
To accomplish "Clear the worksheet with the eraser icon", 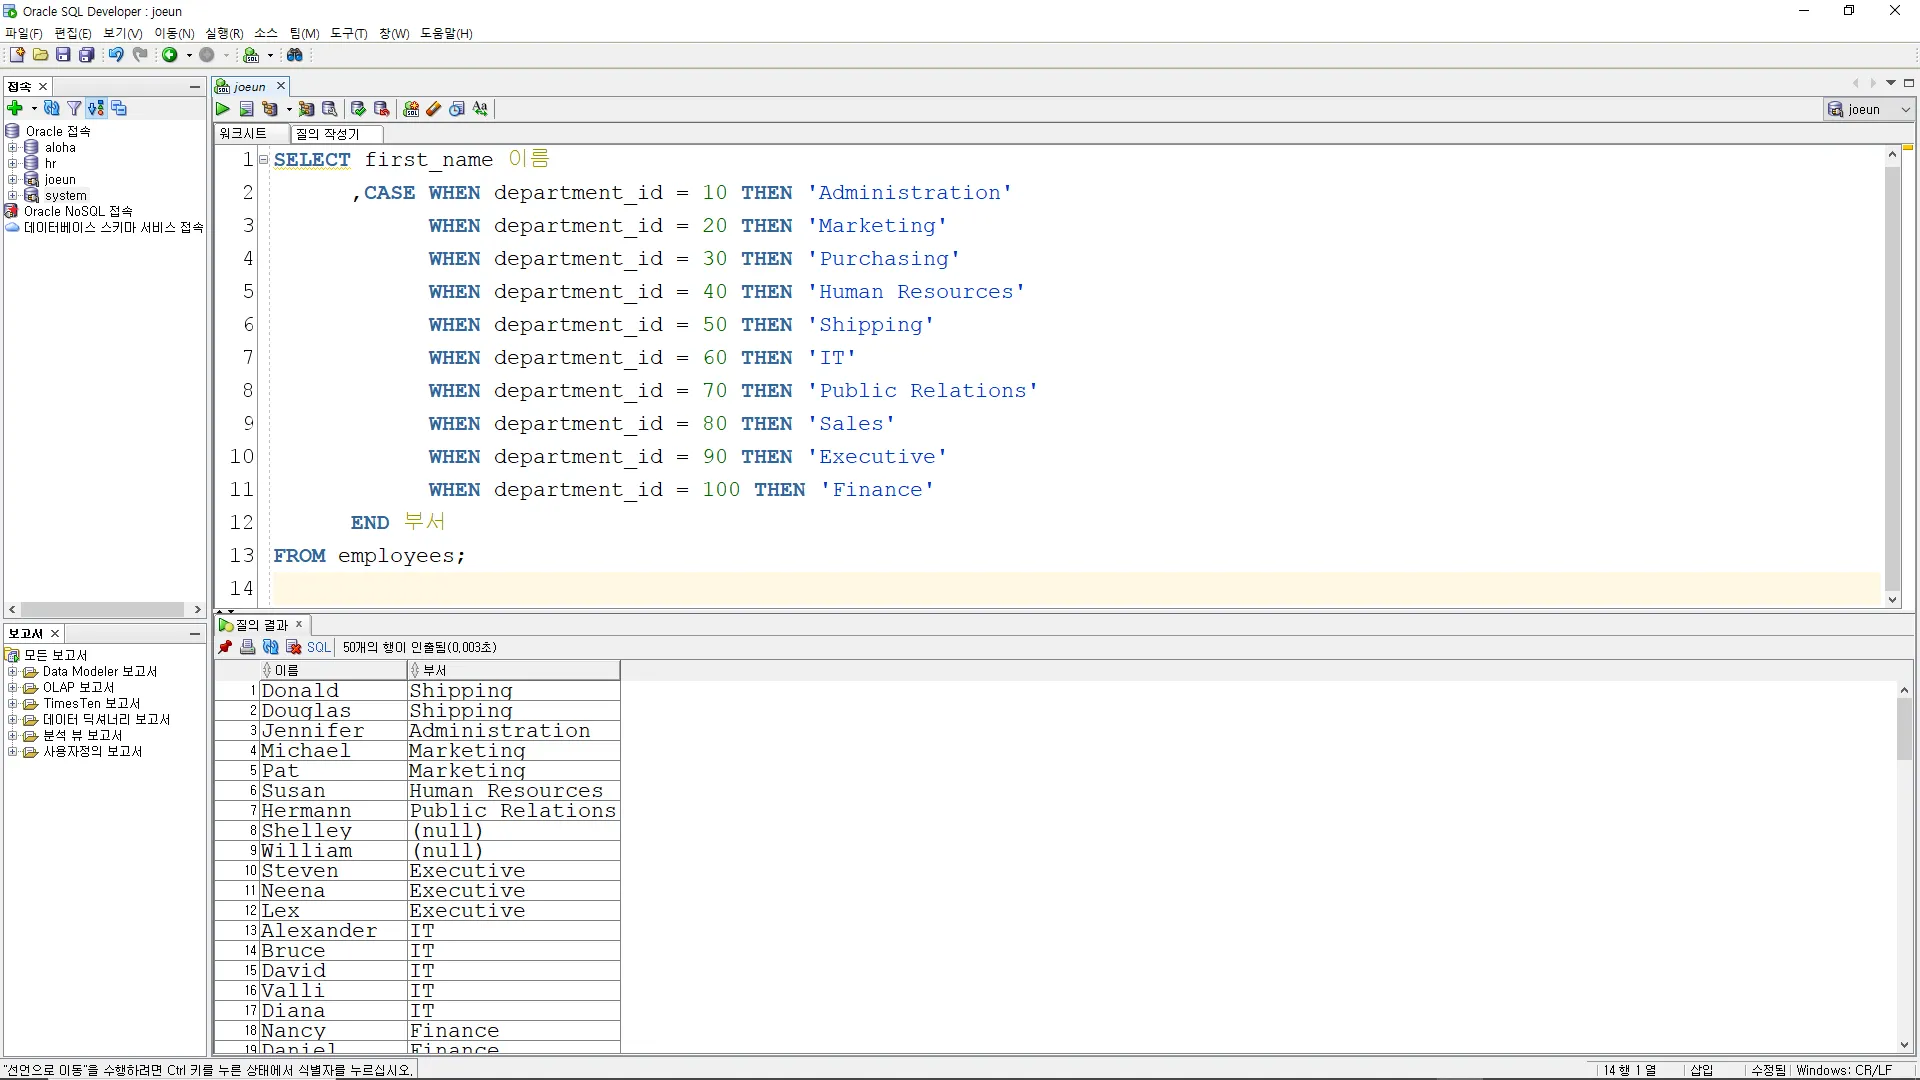I will pos(433,109).
